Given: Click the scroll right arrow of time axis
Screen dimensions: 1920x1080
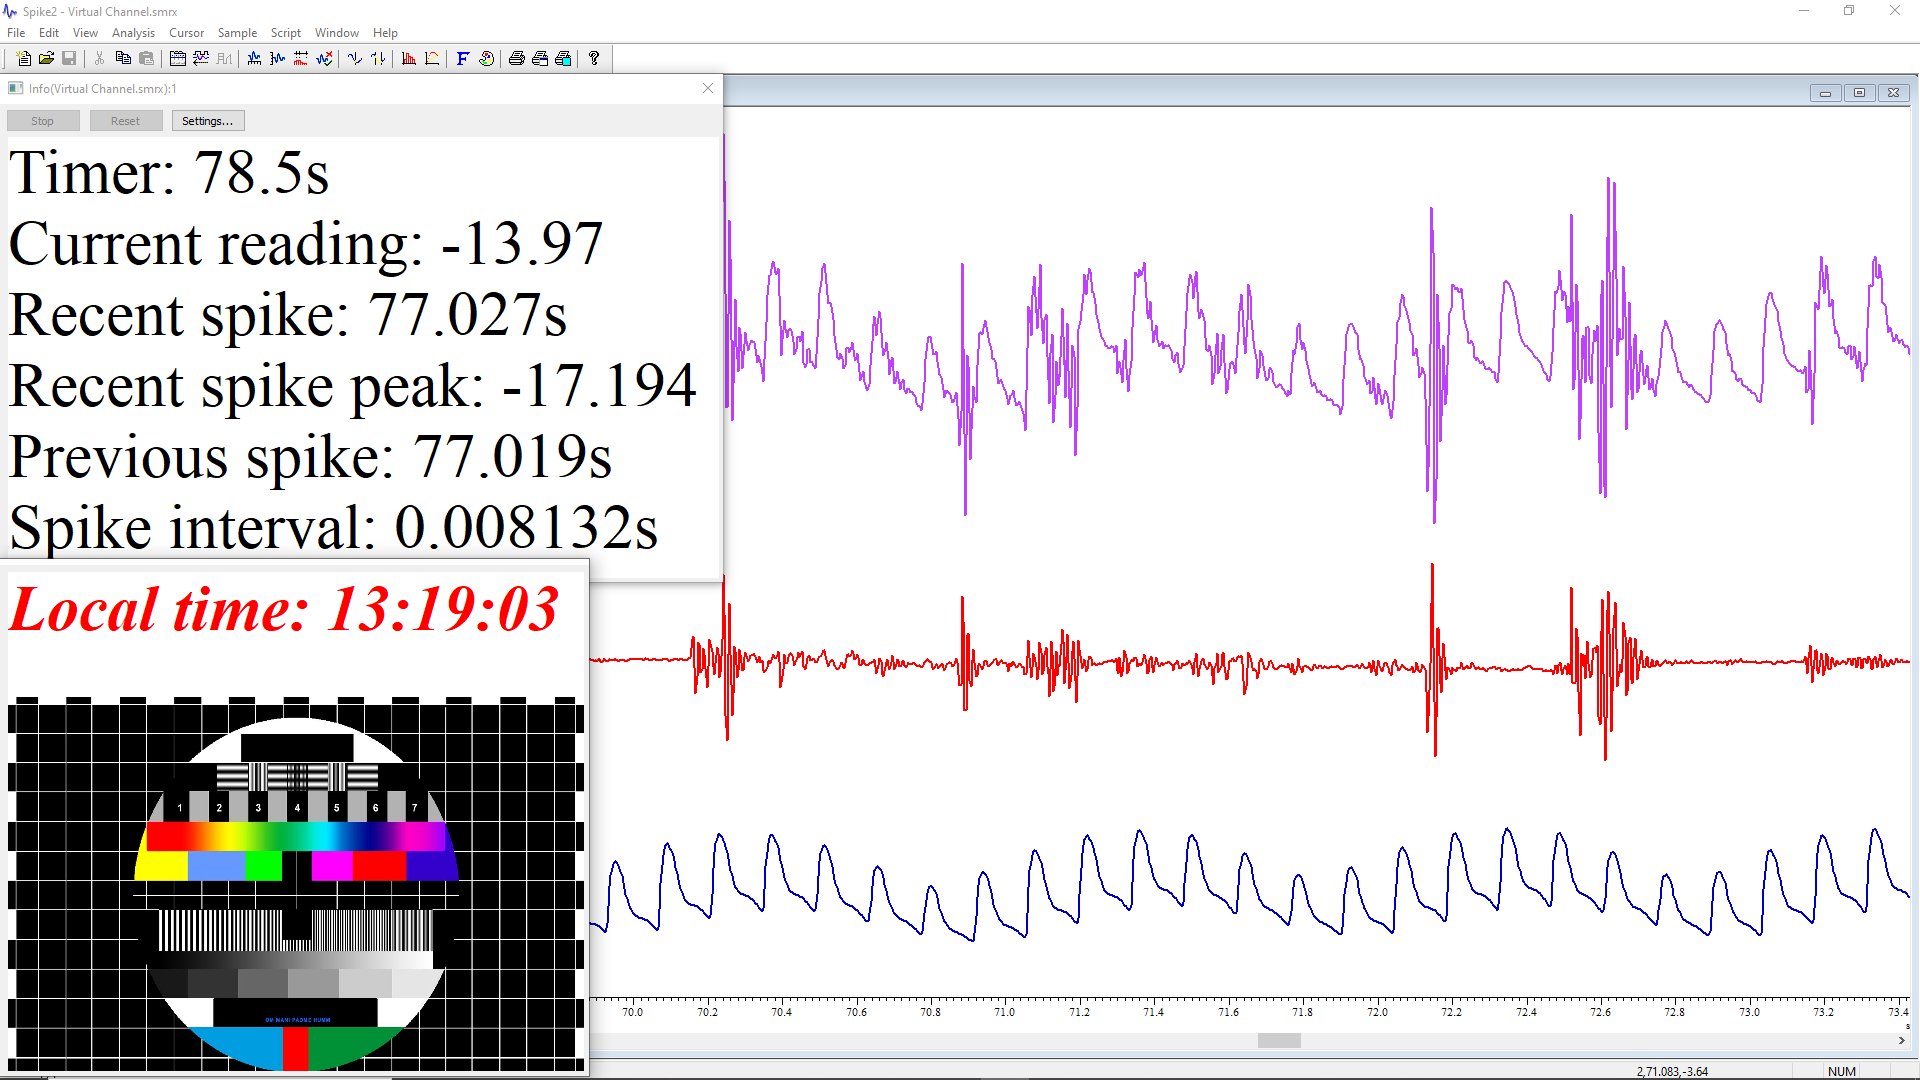Looking at the screenshot, I should 1901,1041.
